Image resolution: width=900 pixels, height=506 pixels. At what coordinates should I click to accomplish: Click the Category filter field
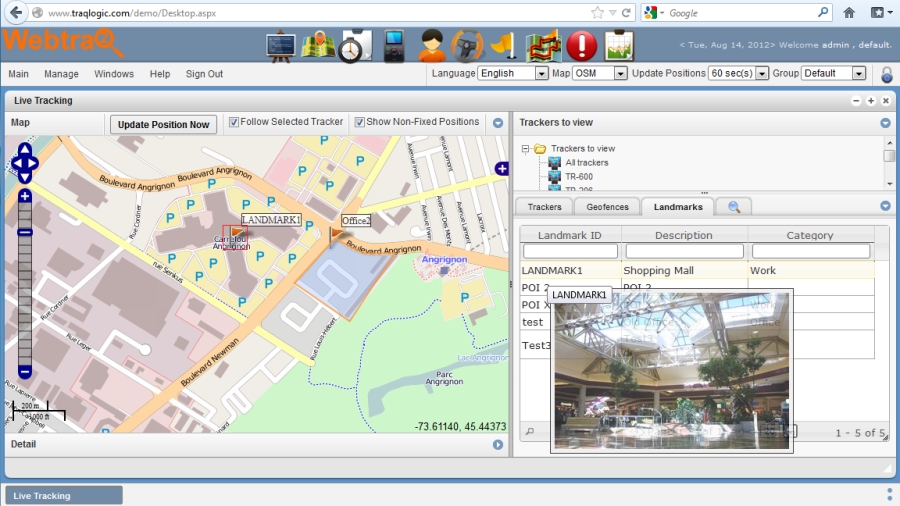[810, 251]
